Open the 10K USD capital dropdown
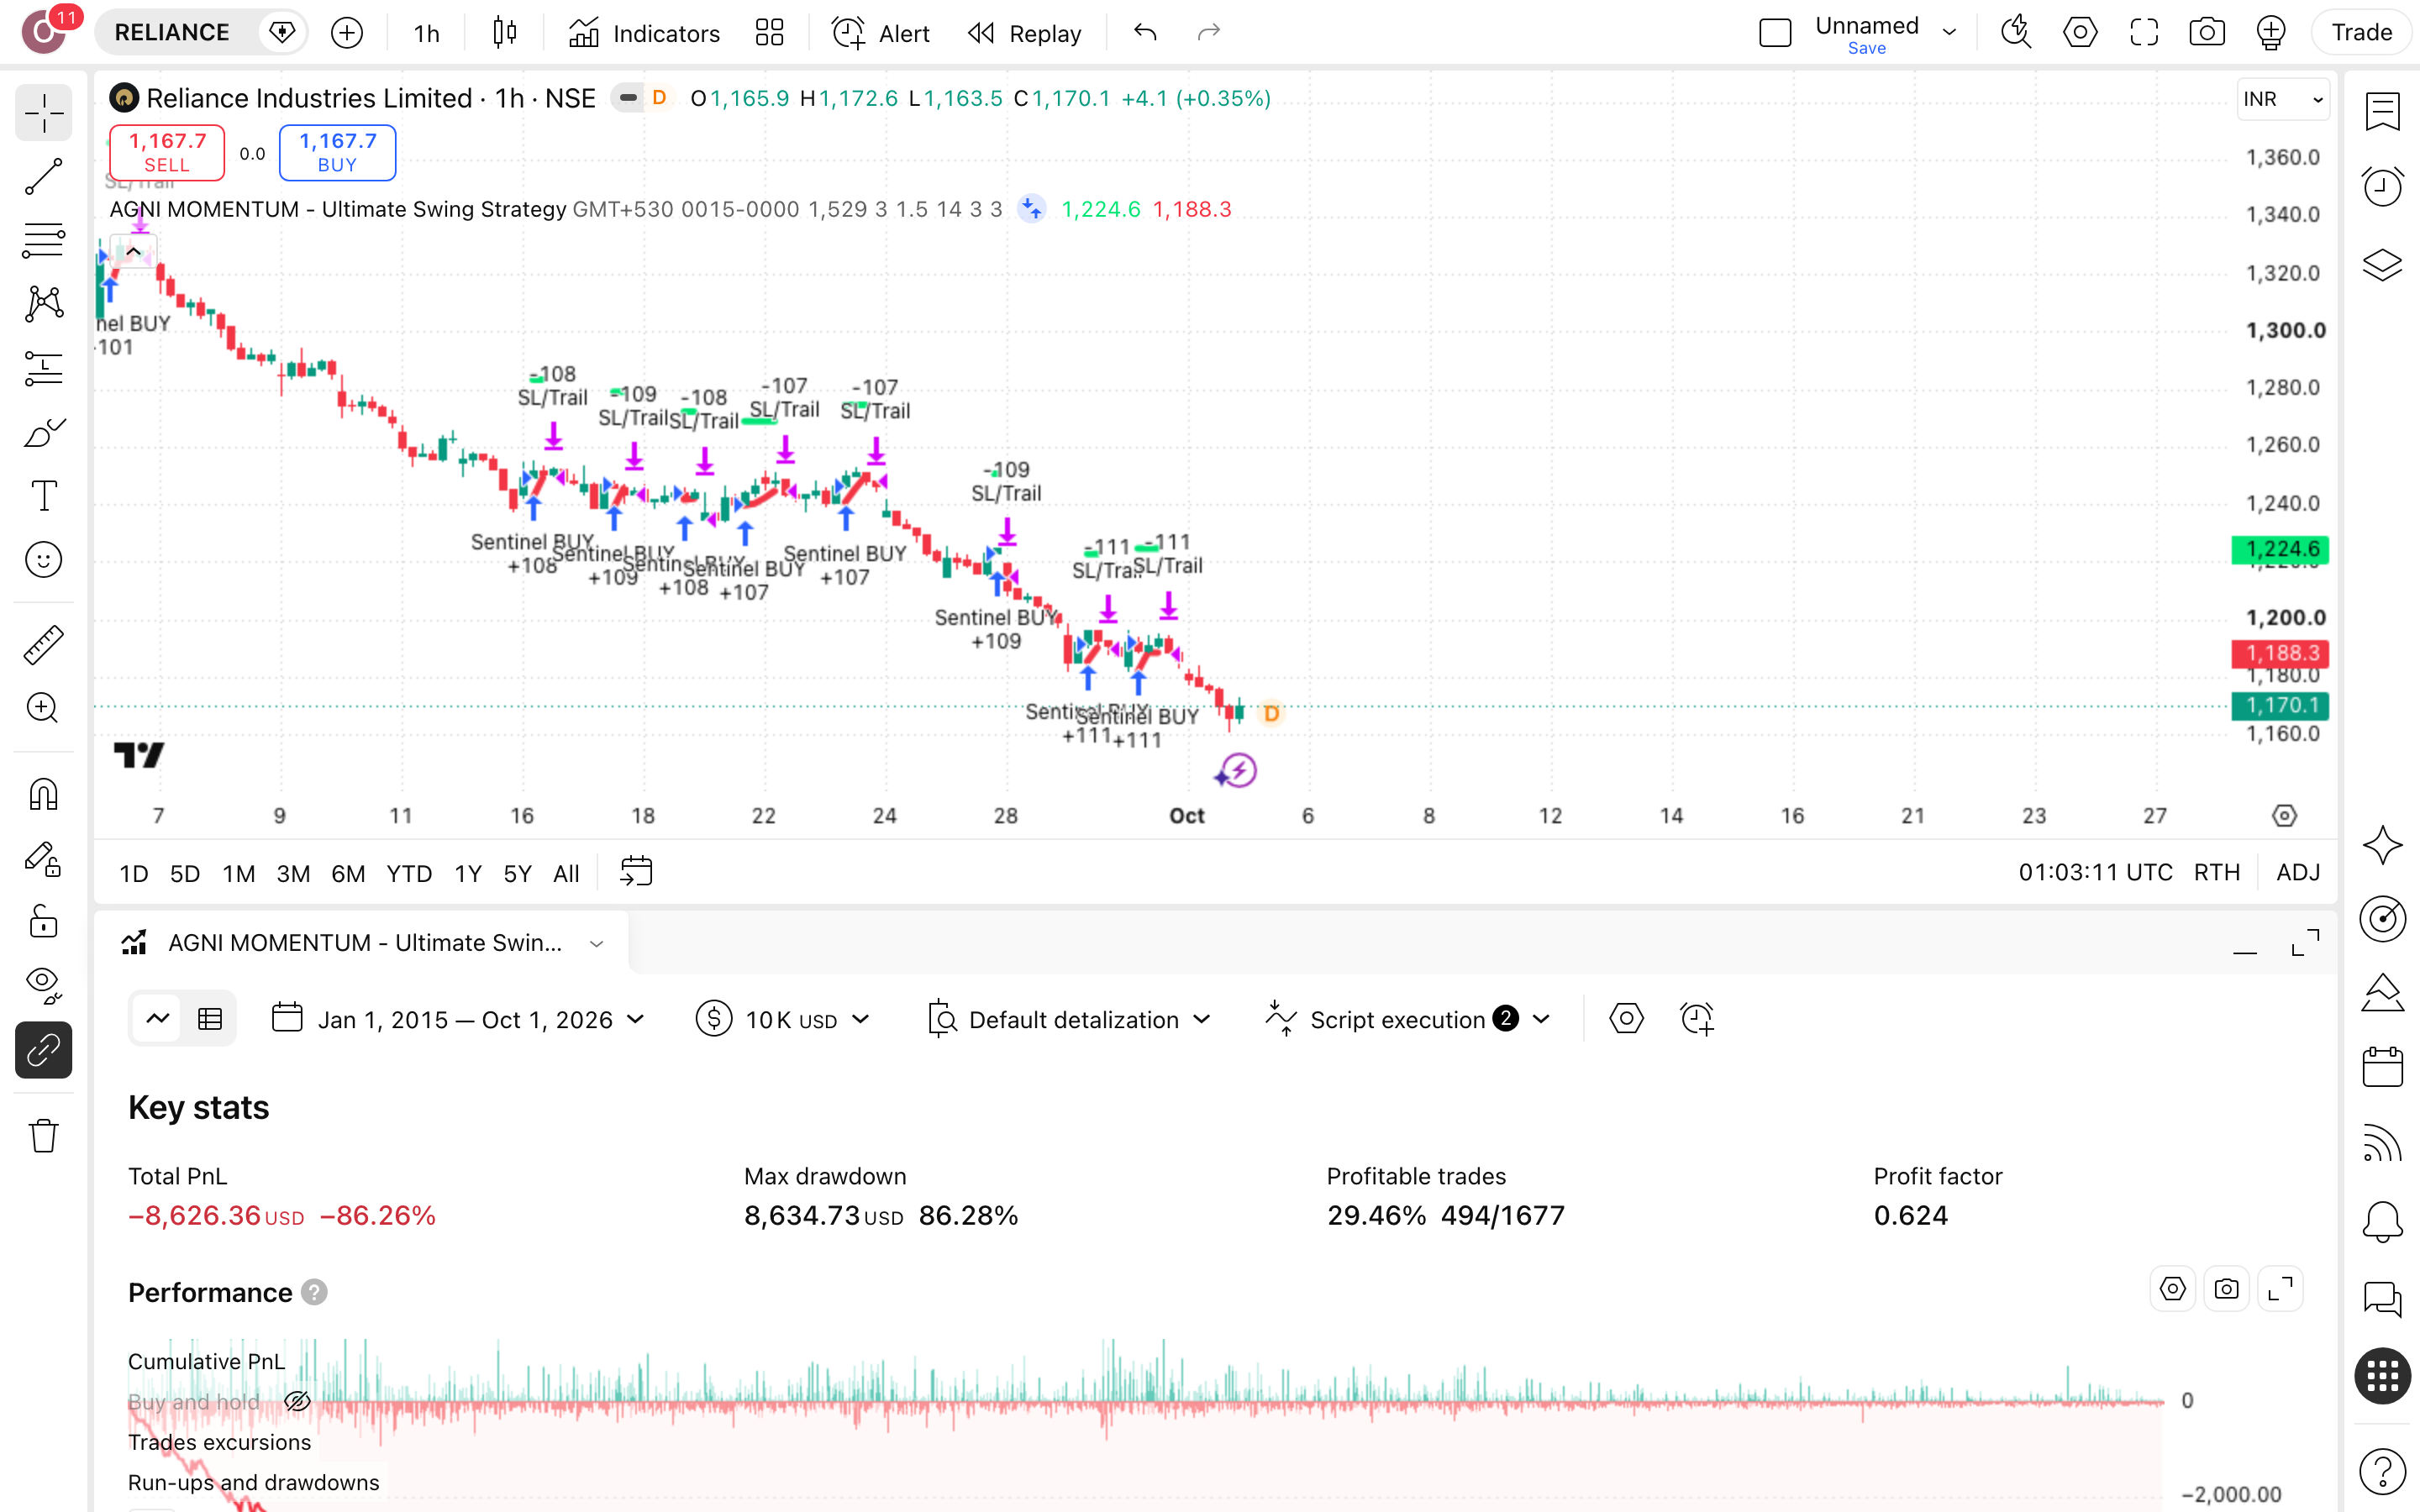The width and height of the screenshot is (2420, 1512). pos(783,1019)
